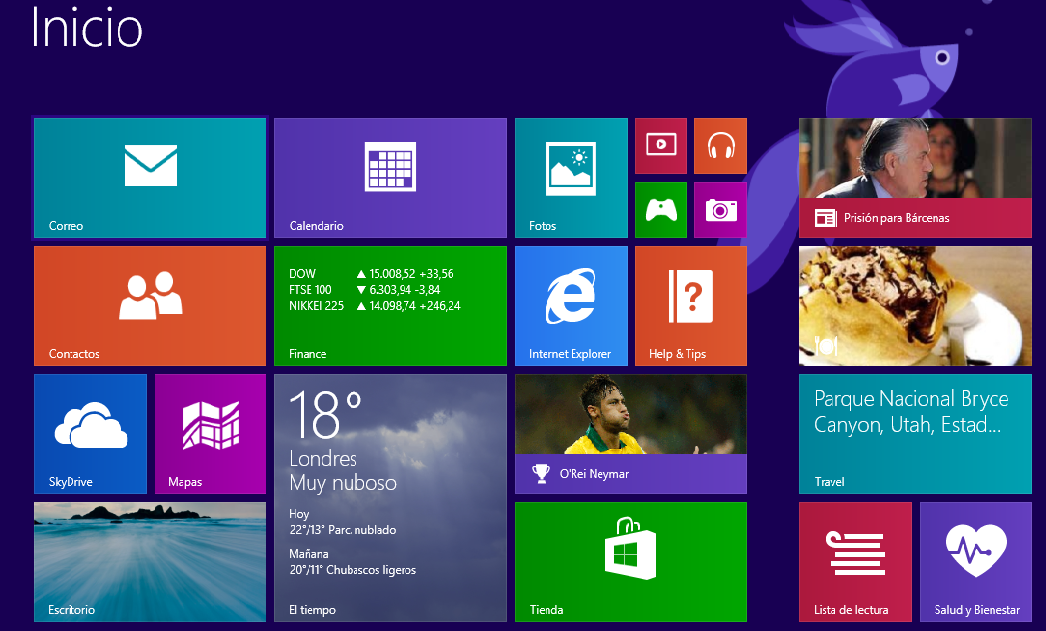Viewport: 1046px width, 631px height.
Task: Click the FTSE 100 row in Finance
Action: [365, 290]
